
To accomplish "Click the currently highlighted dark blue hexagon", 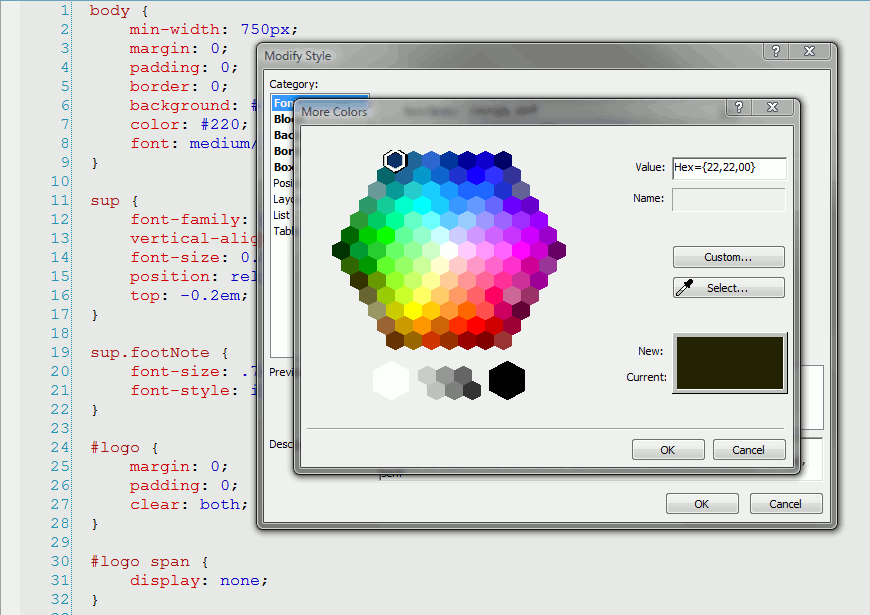I will pos(395,160).
